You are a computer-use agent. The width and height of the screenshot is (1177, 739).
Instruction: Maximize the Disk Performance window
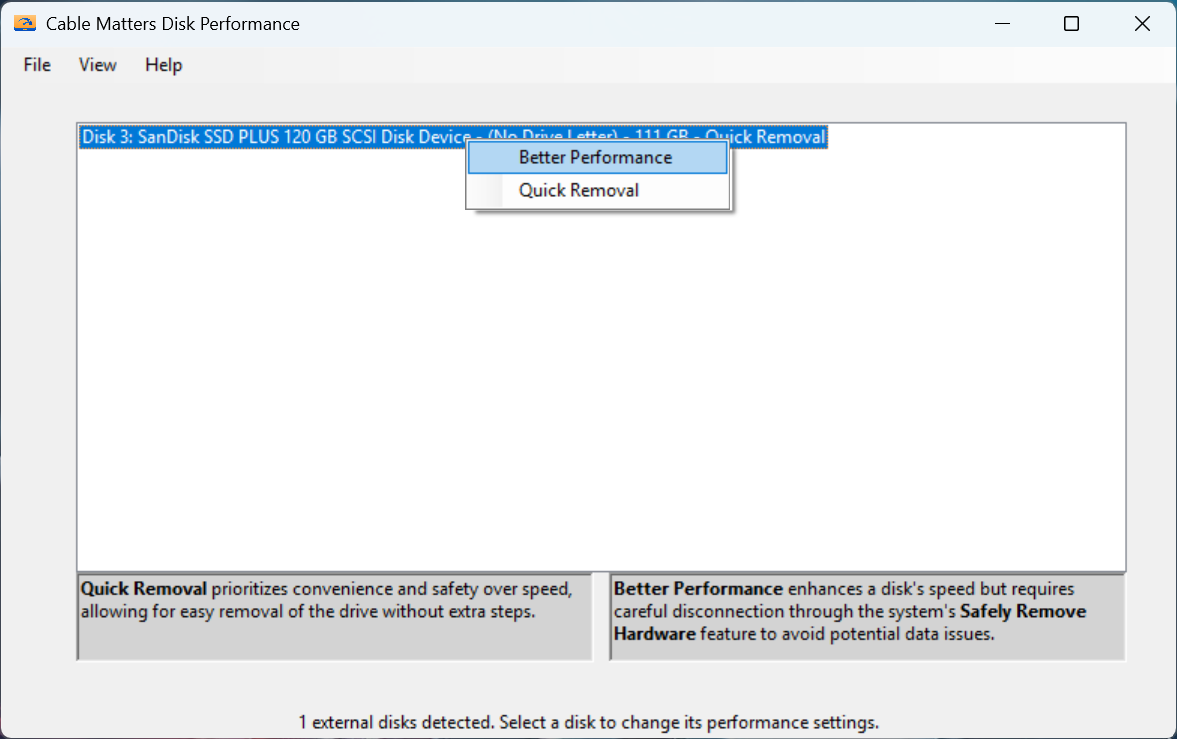point(1072,22)
